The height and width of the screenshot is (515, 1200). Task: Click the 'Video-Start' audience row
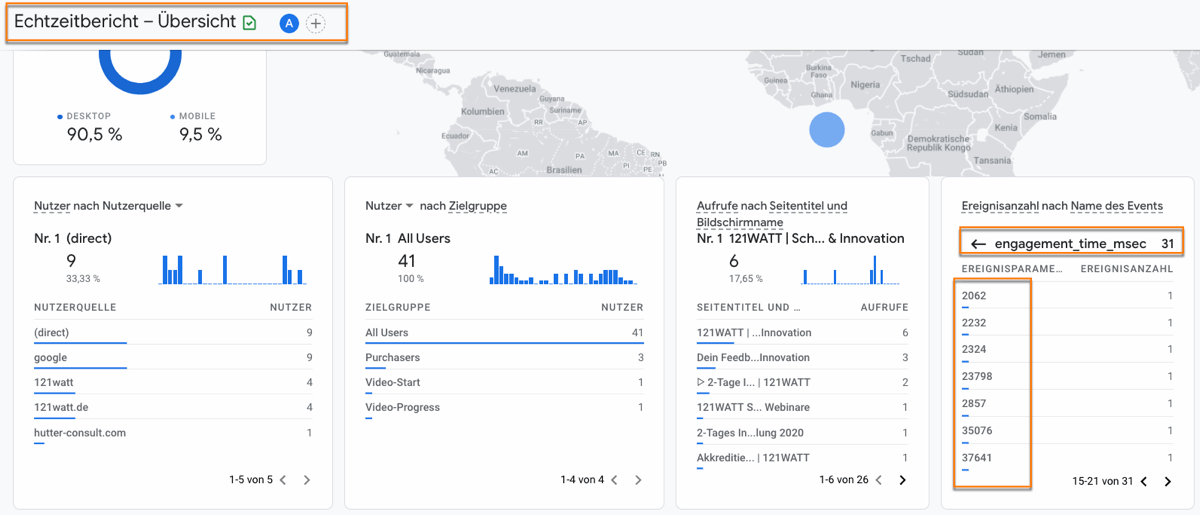[x=393, y=382]
